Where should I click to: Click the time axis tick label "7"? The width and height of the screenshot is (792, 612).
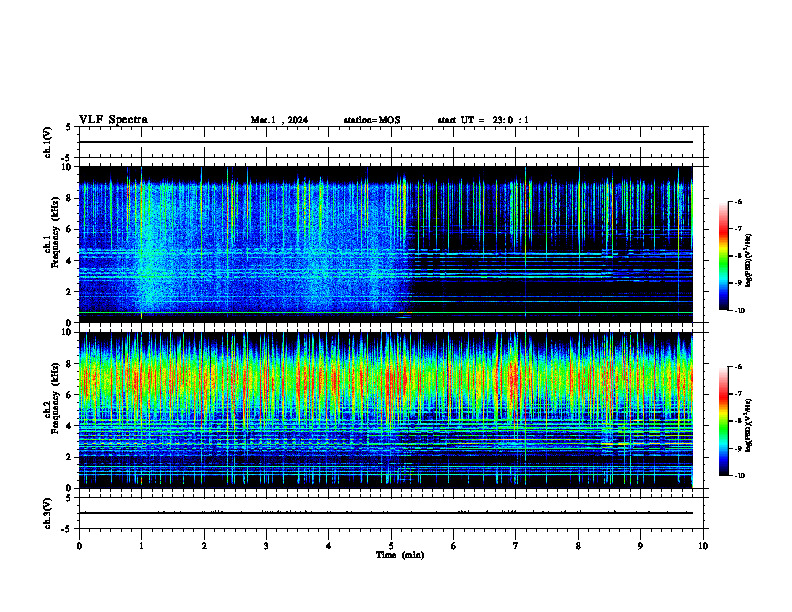point(516,546)
